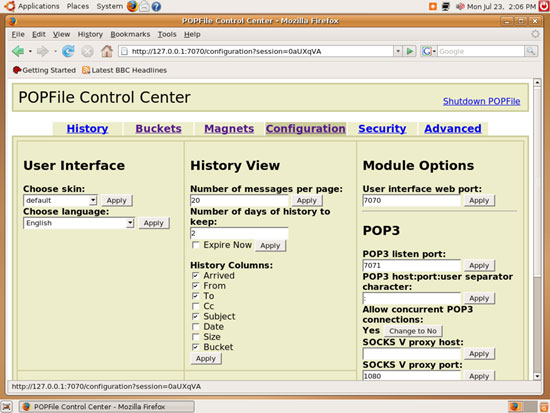This screenshot has width=550, height=413.
Task: Click Change to No for concurrent connections
Action: 413,331
